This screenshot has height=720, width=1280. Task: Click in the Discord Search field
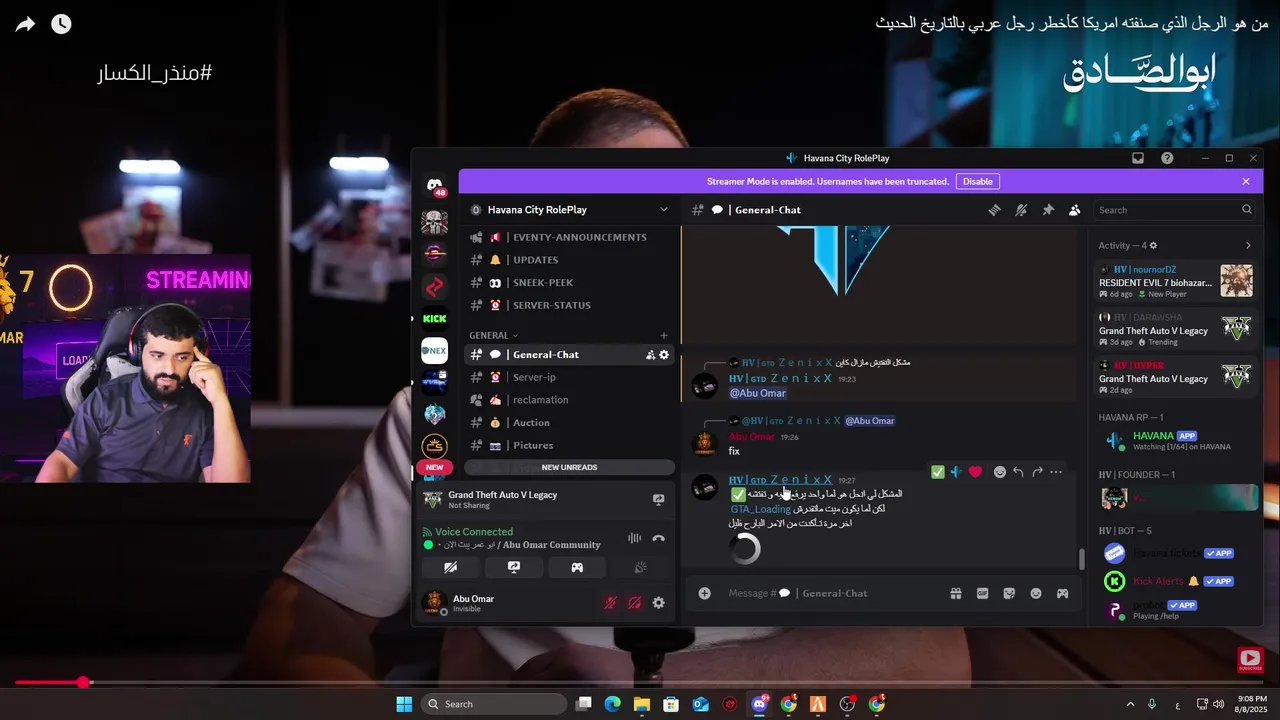tap(1175, 210)
